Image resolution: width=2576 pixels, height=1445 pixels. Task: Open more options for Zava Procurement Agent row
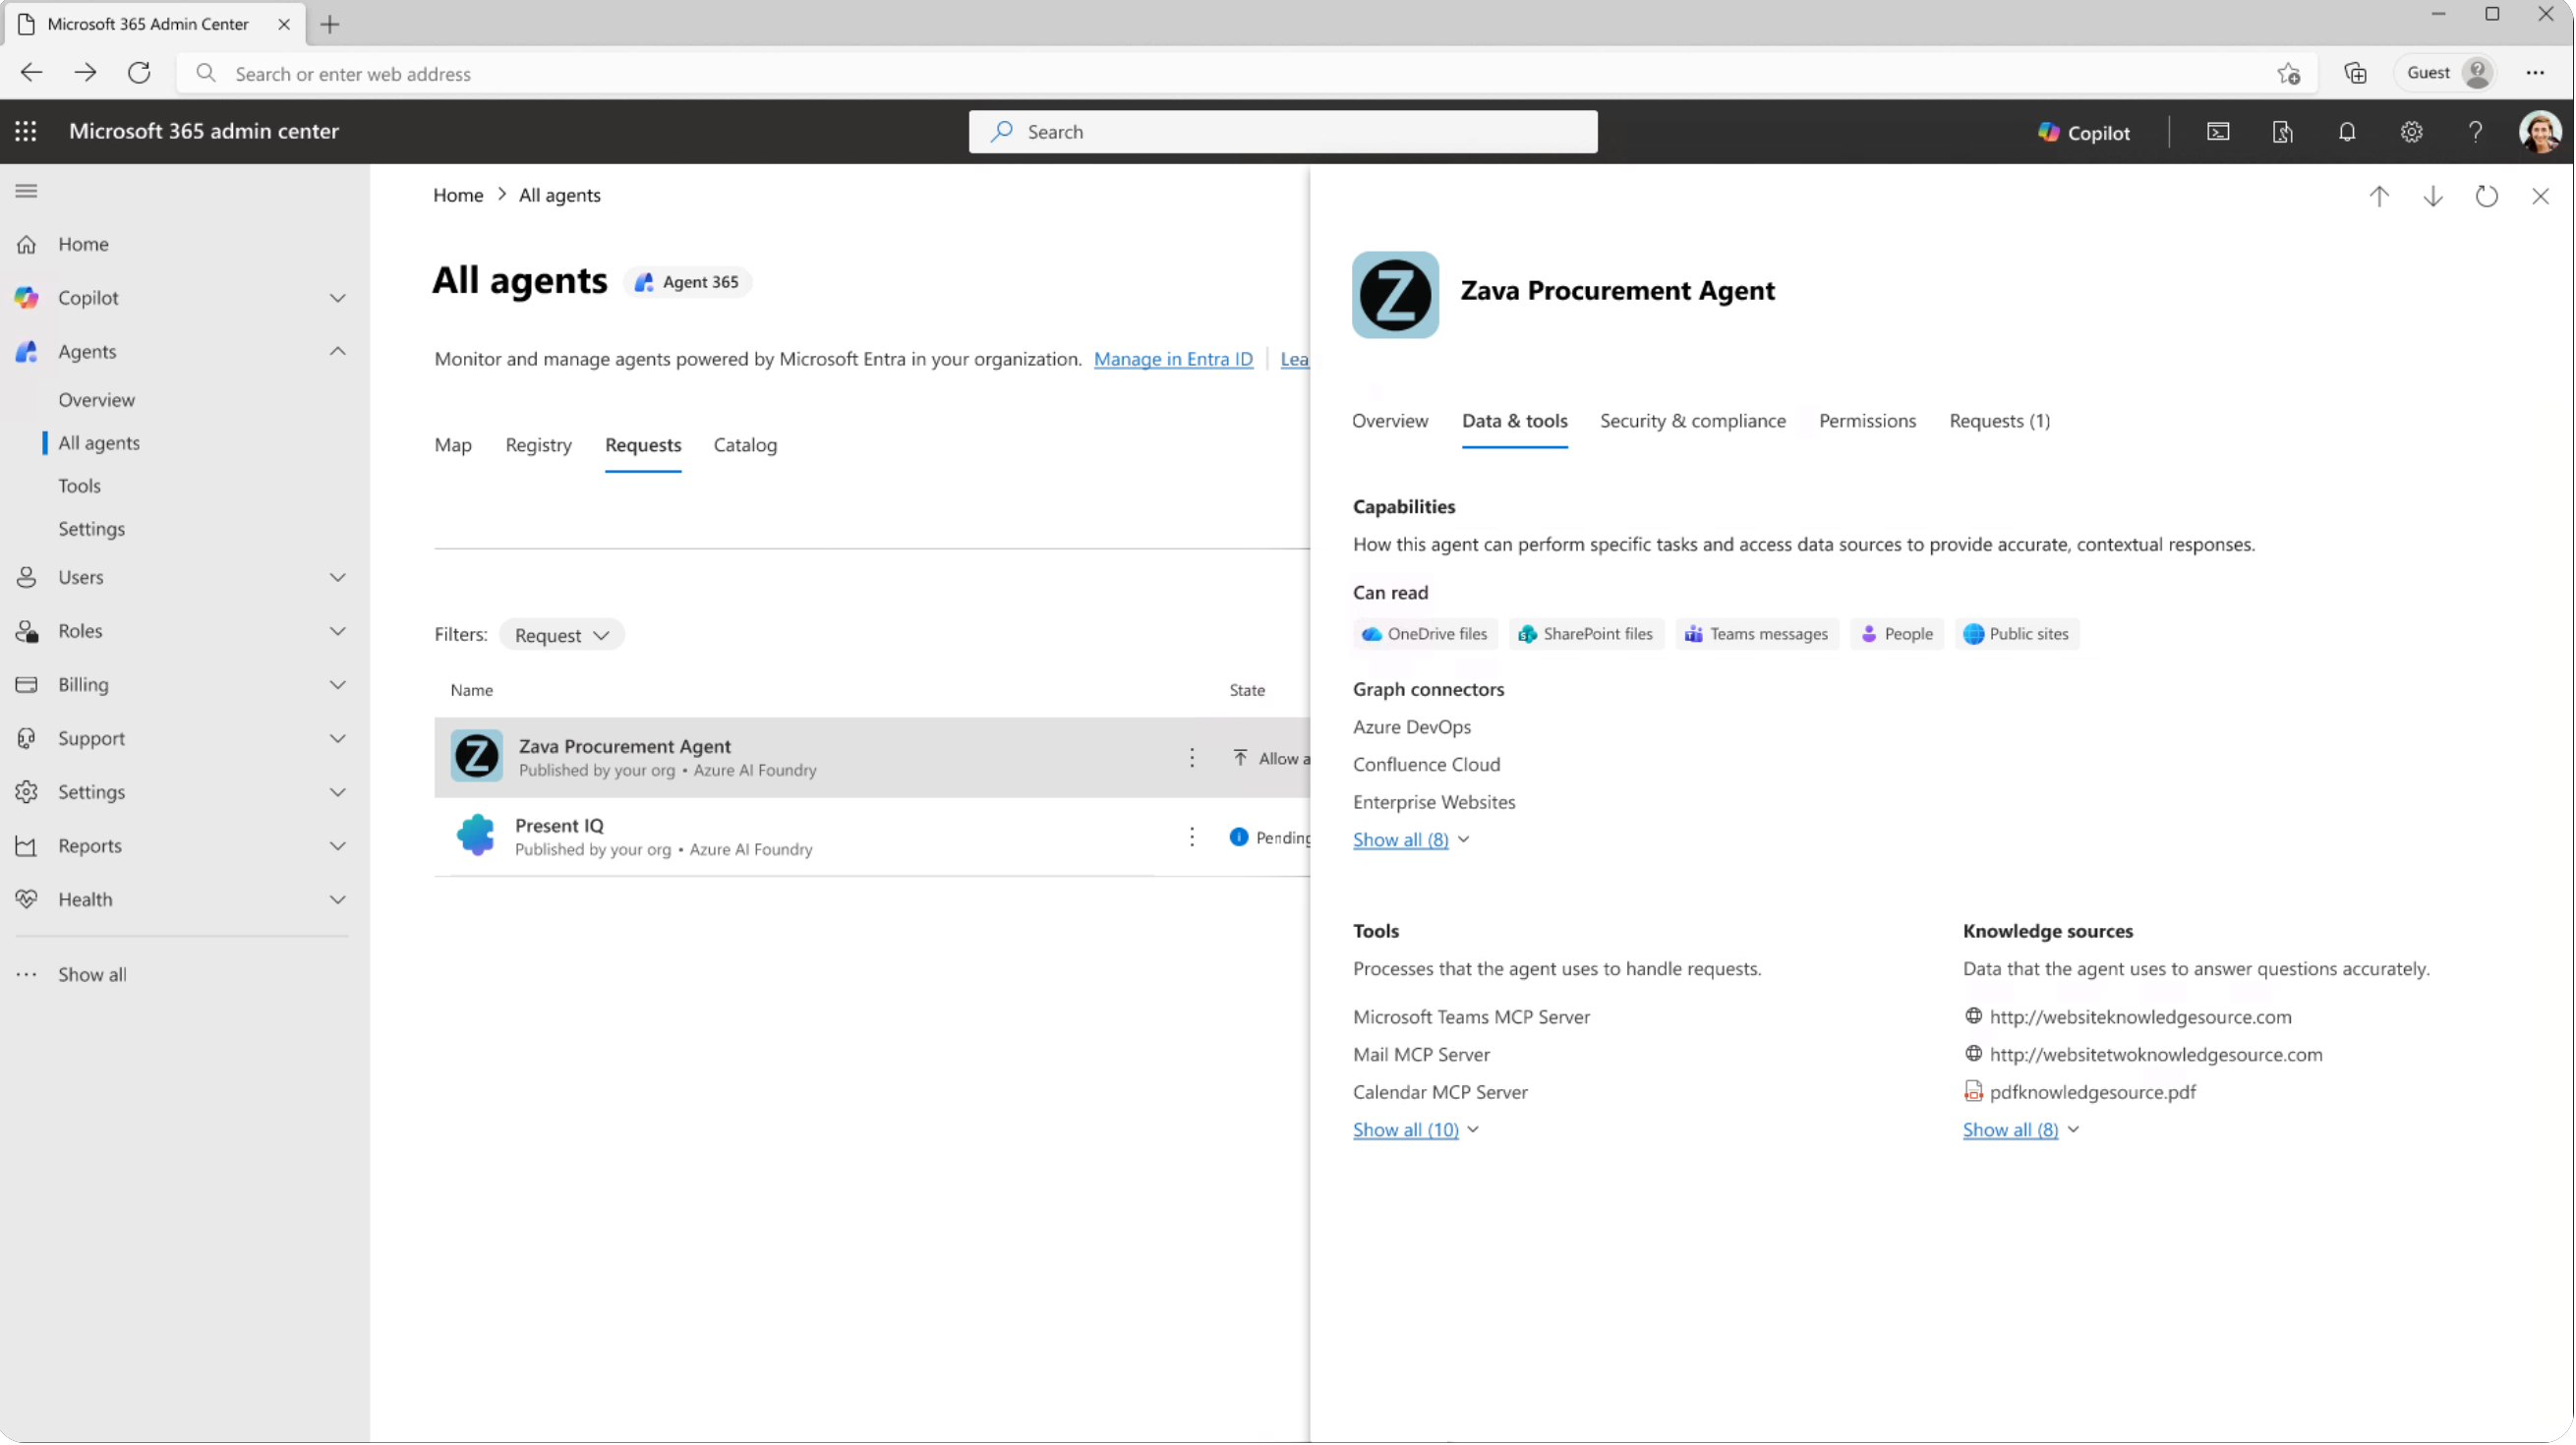[x=1192, y=758]
